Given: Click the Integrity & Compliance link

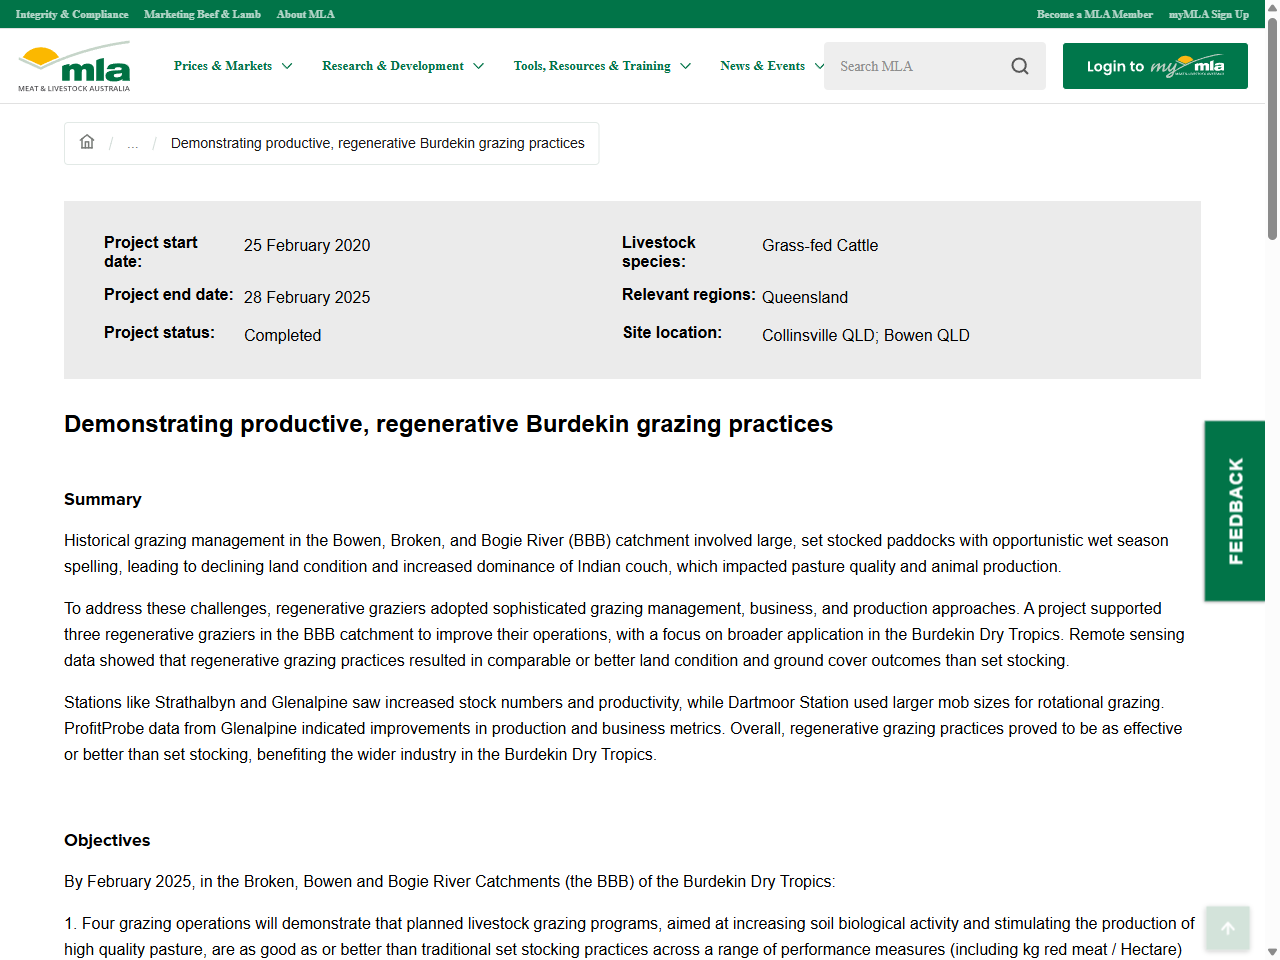Looking at the screenshot, I should (x=71, y=14).
